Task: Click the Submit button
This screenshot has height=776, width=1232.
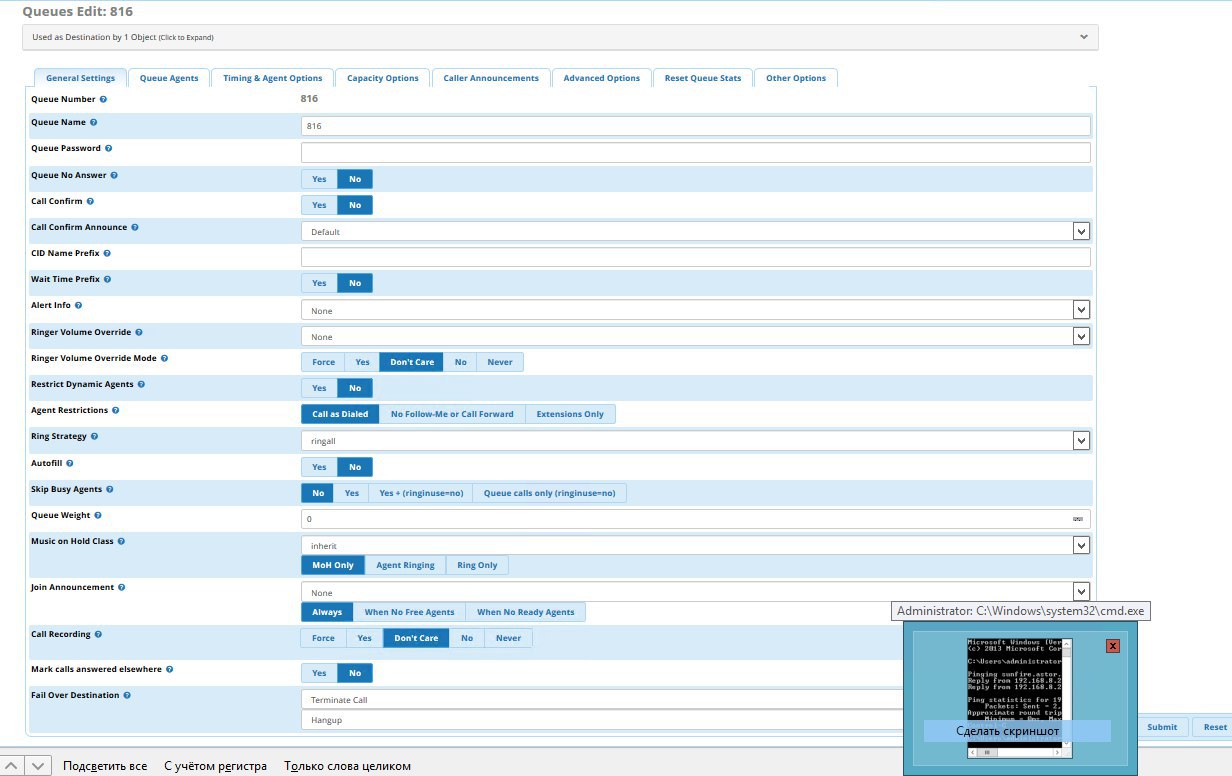Action: tap(1162, 727)
